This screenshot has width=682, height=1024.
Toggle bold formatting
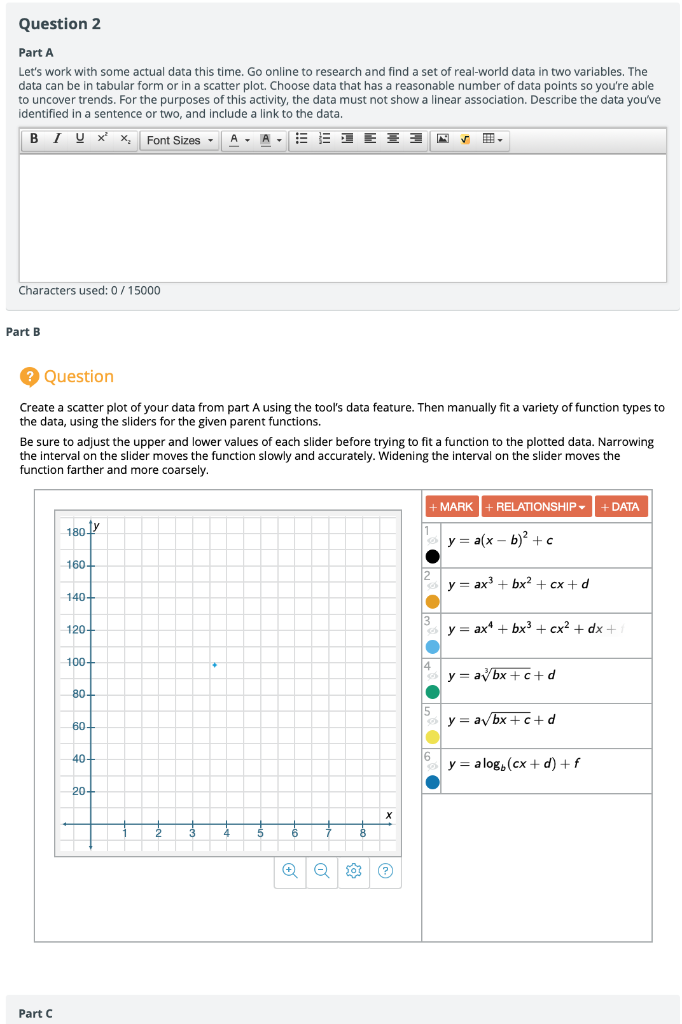pos(32,140)
